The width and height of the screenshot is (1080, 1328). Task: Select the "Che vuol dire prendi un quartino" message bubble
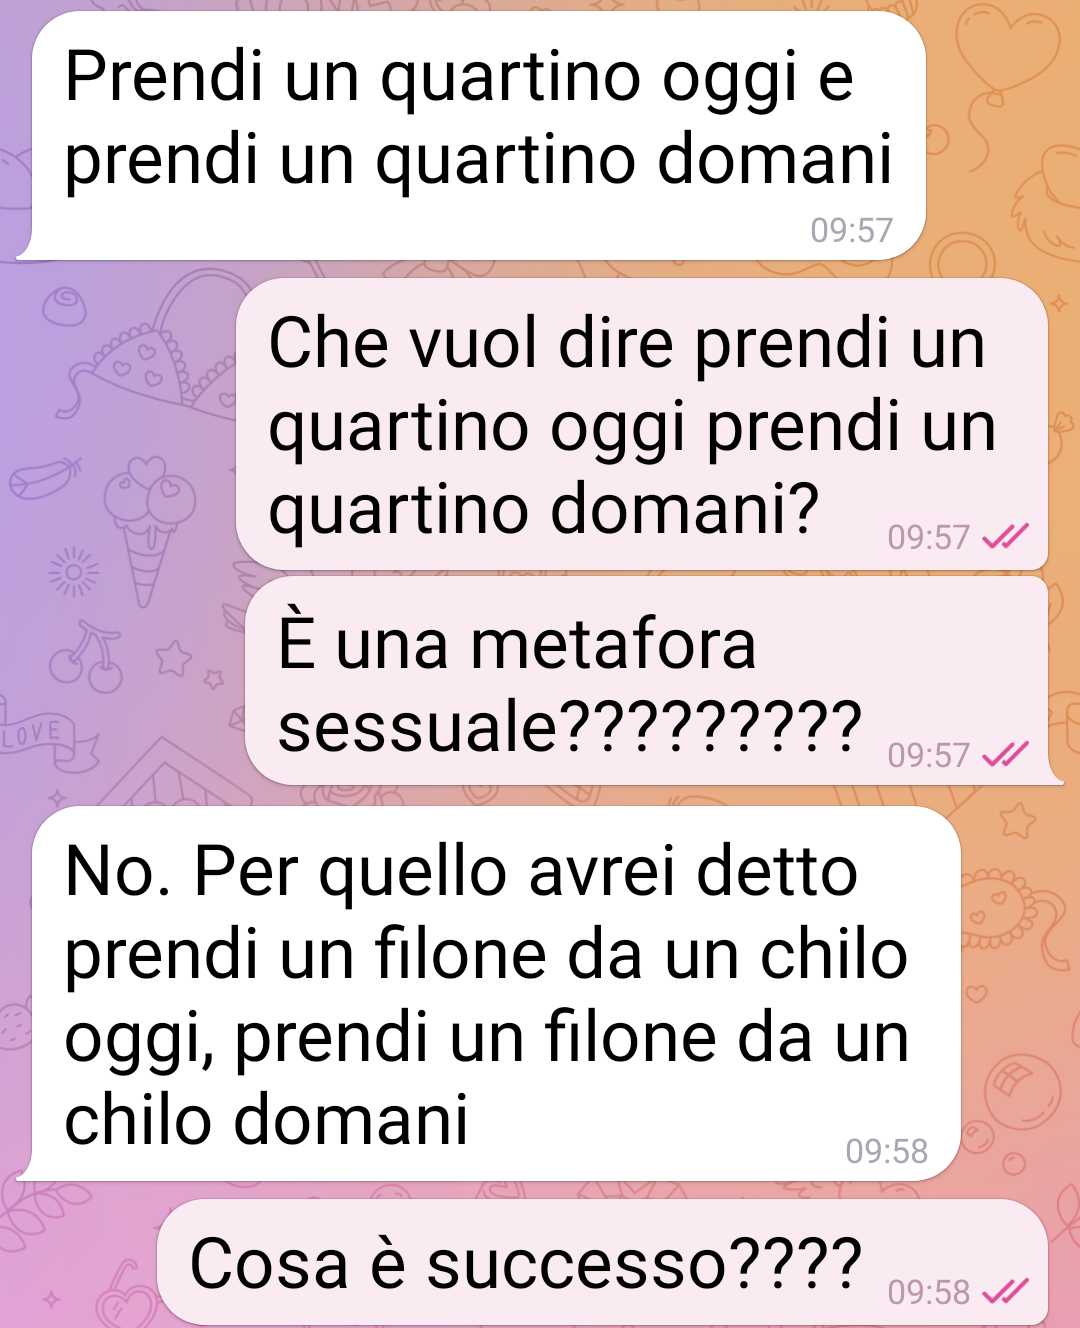pyautogui.click(x=641, y=425)
